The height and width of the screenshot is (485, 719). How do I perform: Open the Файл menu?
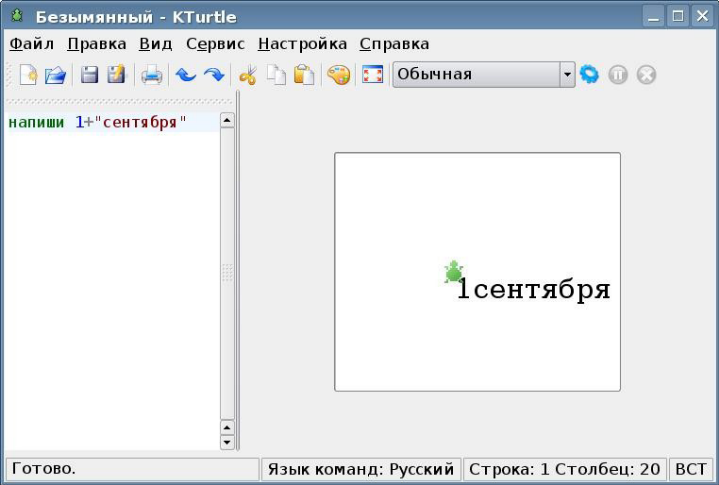pyautogui.click(x=31, y=44)
